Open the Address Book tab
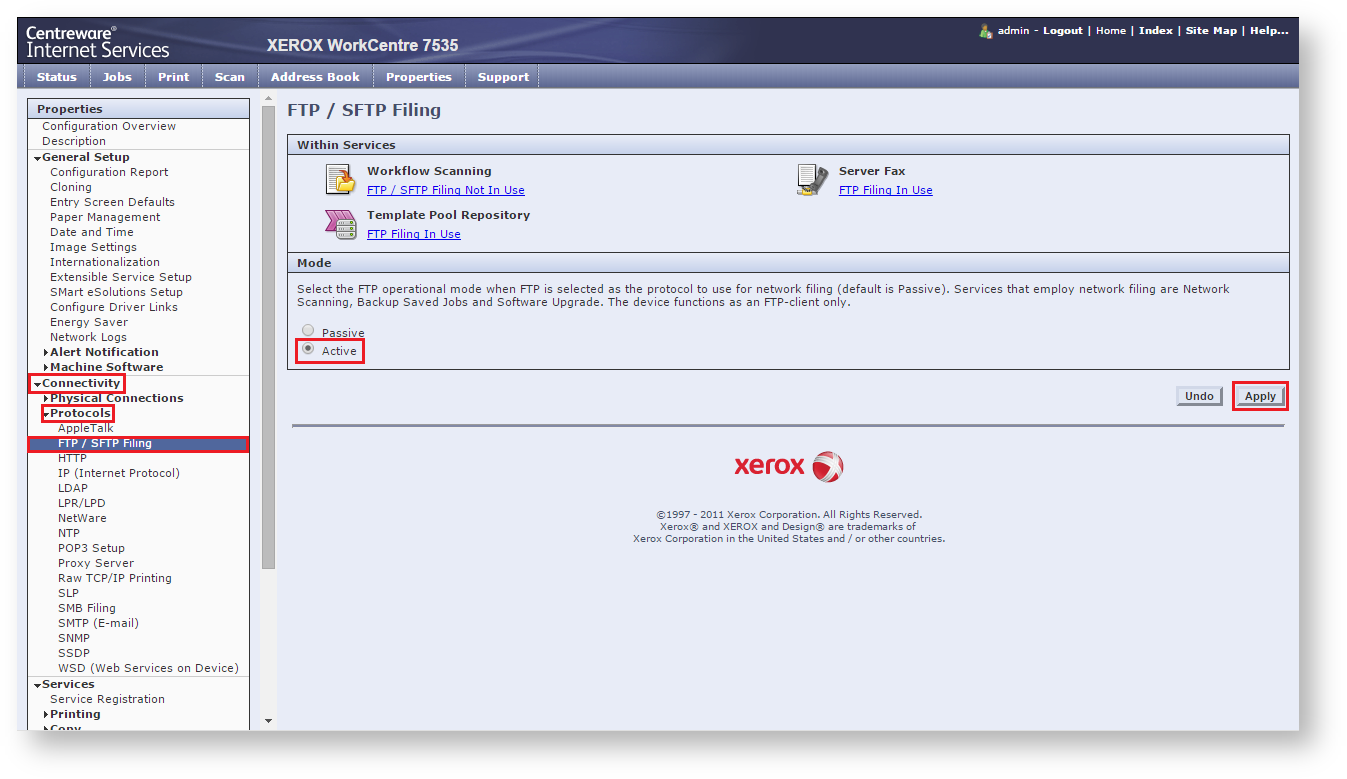Viewport: 1347px width, 779px height. coord(315,77)
